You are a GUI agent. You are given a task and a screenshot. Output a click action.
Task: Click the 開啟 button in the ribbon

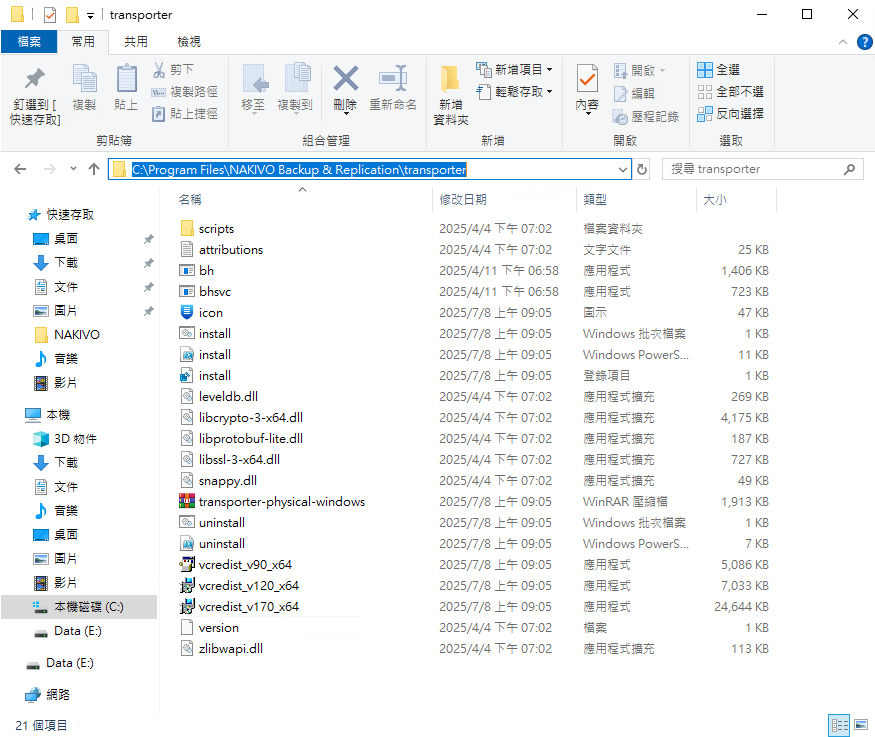[x=639, y=70]
